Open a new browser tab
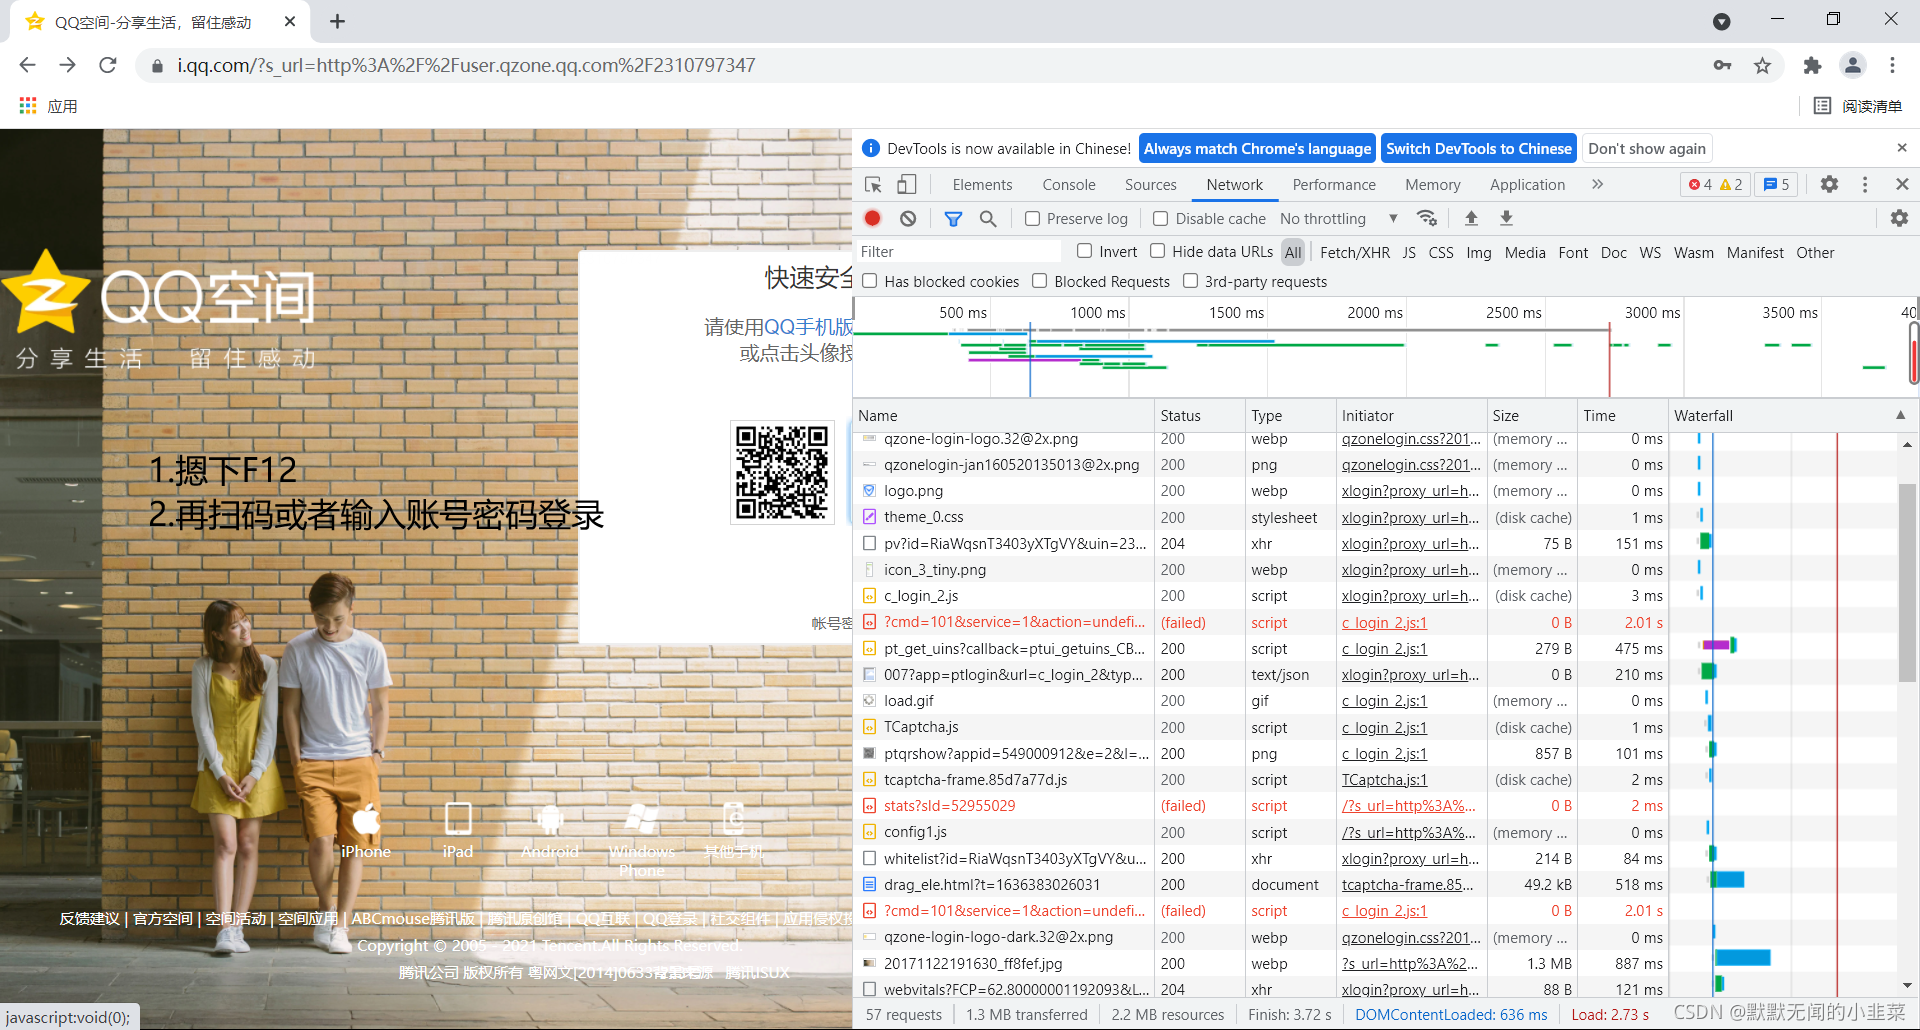Screen dimensions: 1920x1030 click(337, 21)
